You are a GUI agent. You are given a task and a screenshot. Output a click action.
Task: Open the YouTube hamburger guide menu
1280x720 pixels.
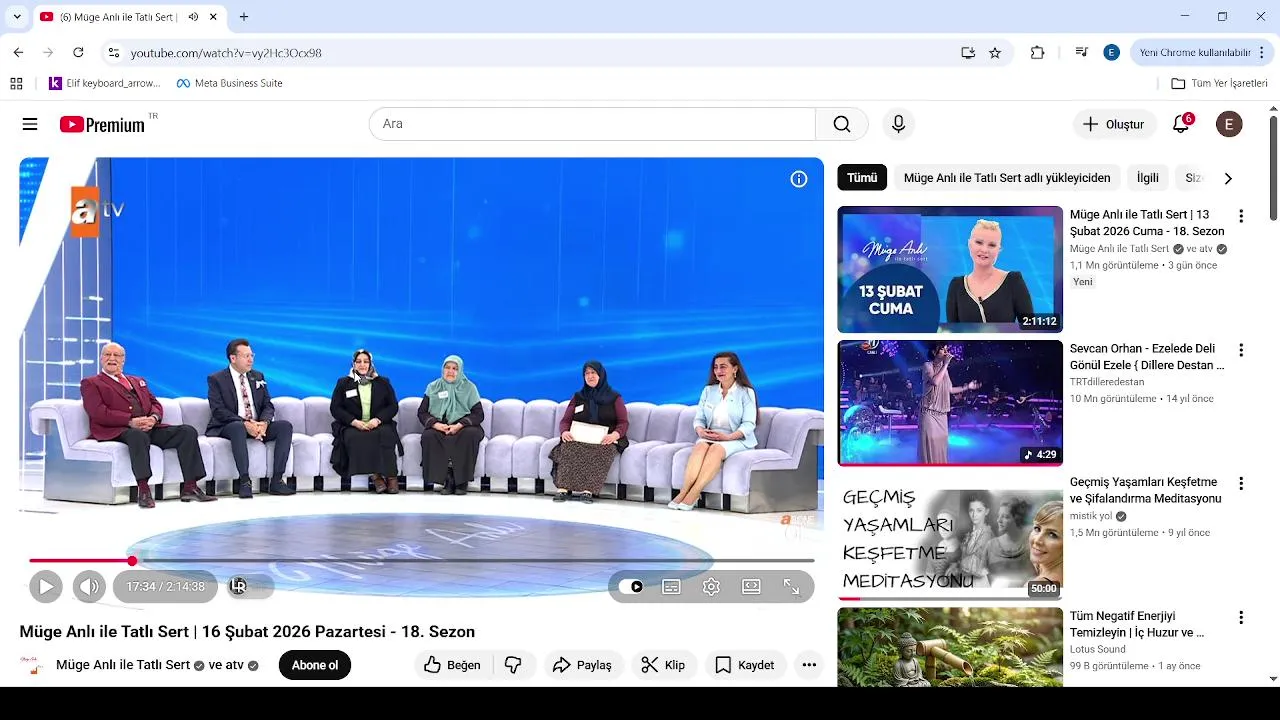click(x=30, y=124)
